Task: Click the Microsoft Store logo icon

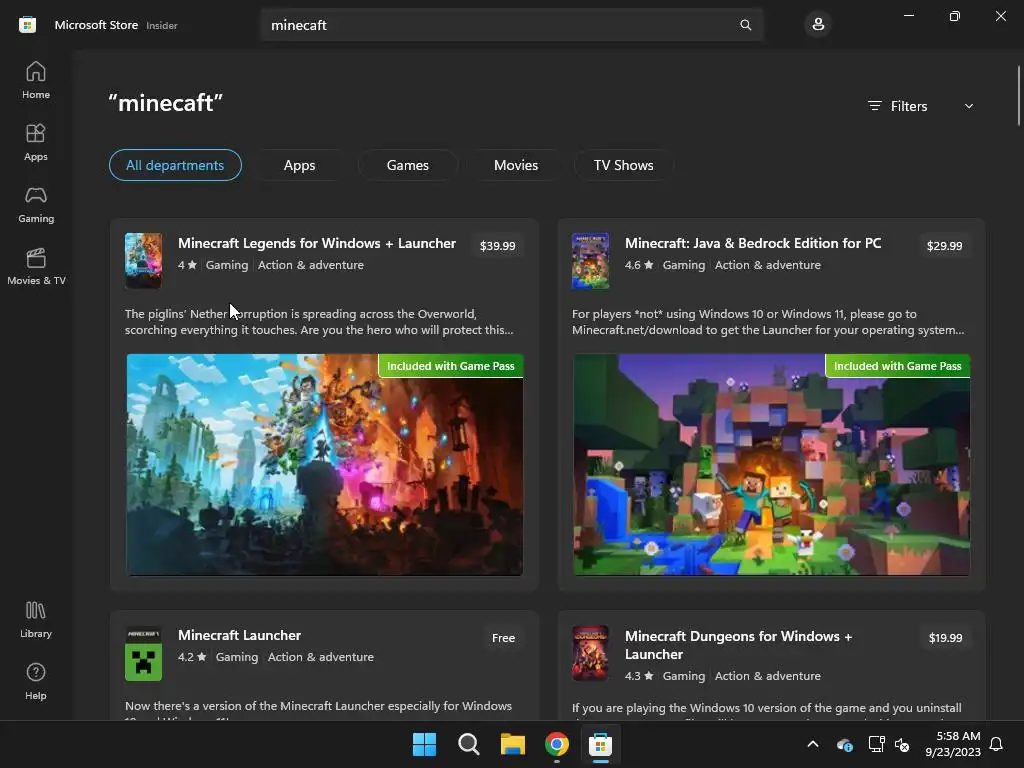Action: [x=27, y=25]
